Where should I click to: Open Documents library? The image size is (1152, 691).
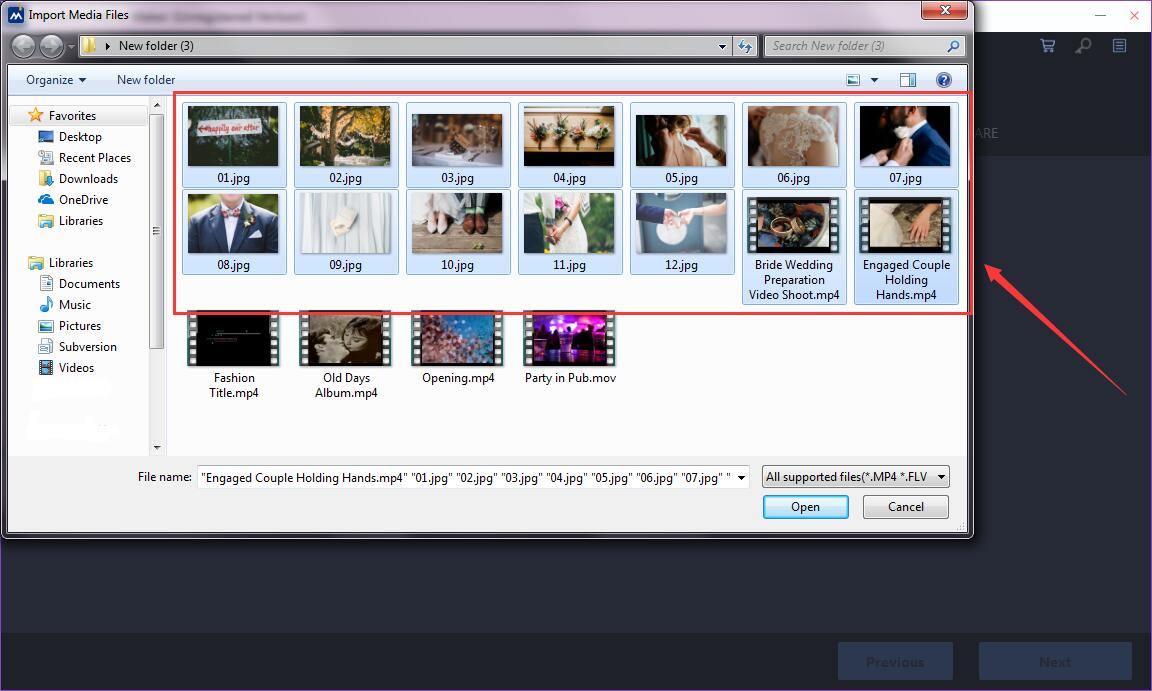click(x=79, y=283)
